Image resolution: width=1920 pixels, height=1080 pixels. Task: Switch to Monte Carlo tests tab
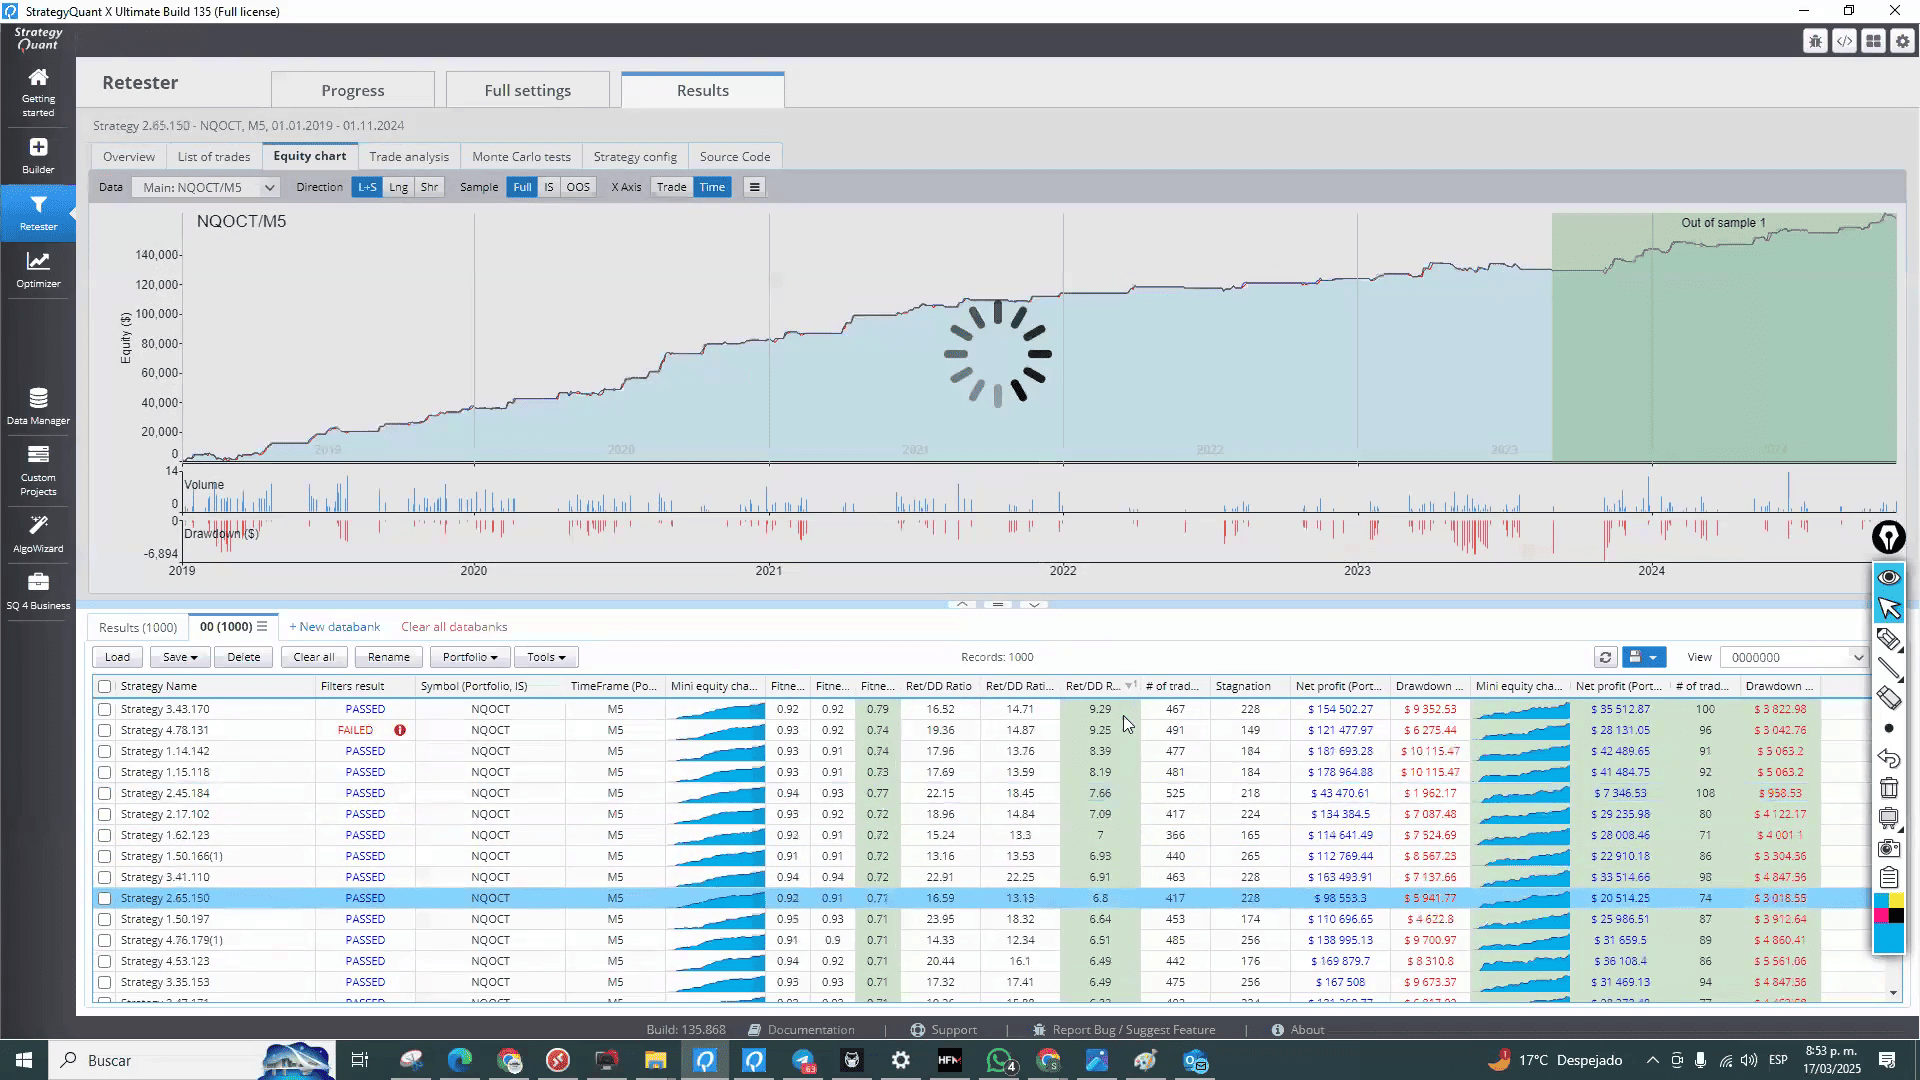521,157
